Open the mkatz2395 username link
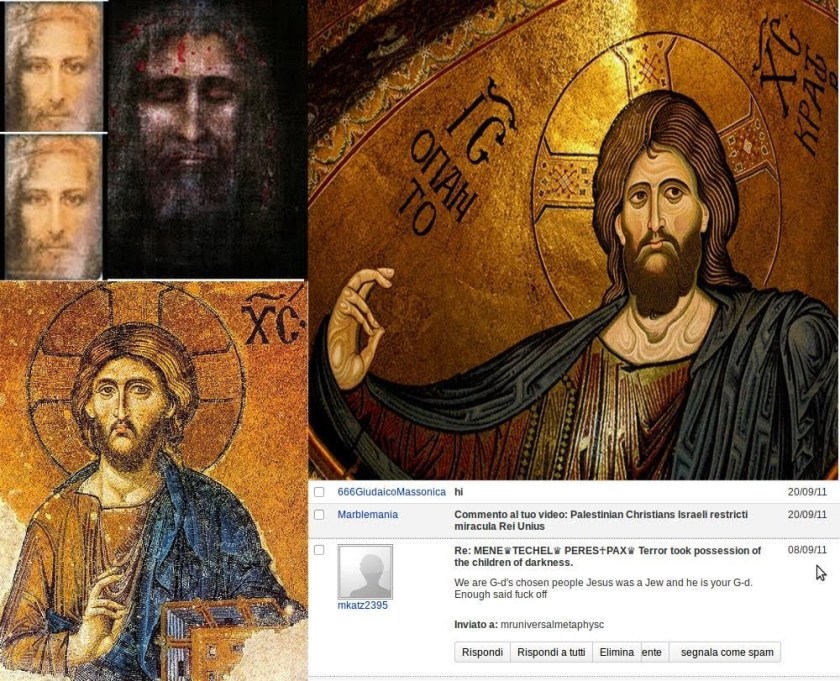 pyautogui.click(x=362, y=605)
